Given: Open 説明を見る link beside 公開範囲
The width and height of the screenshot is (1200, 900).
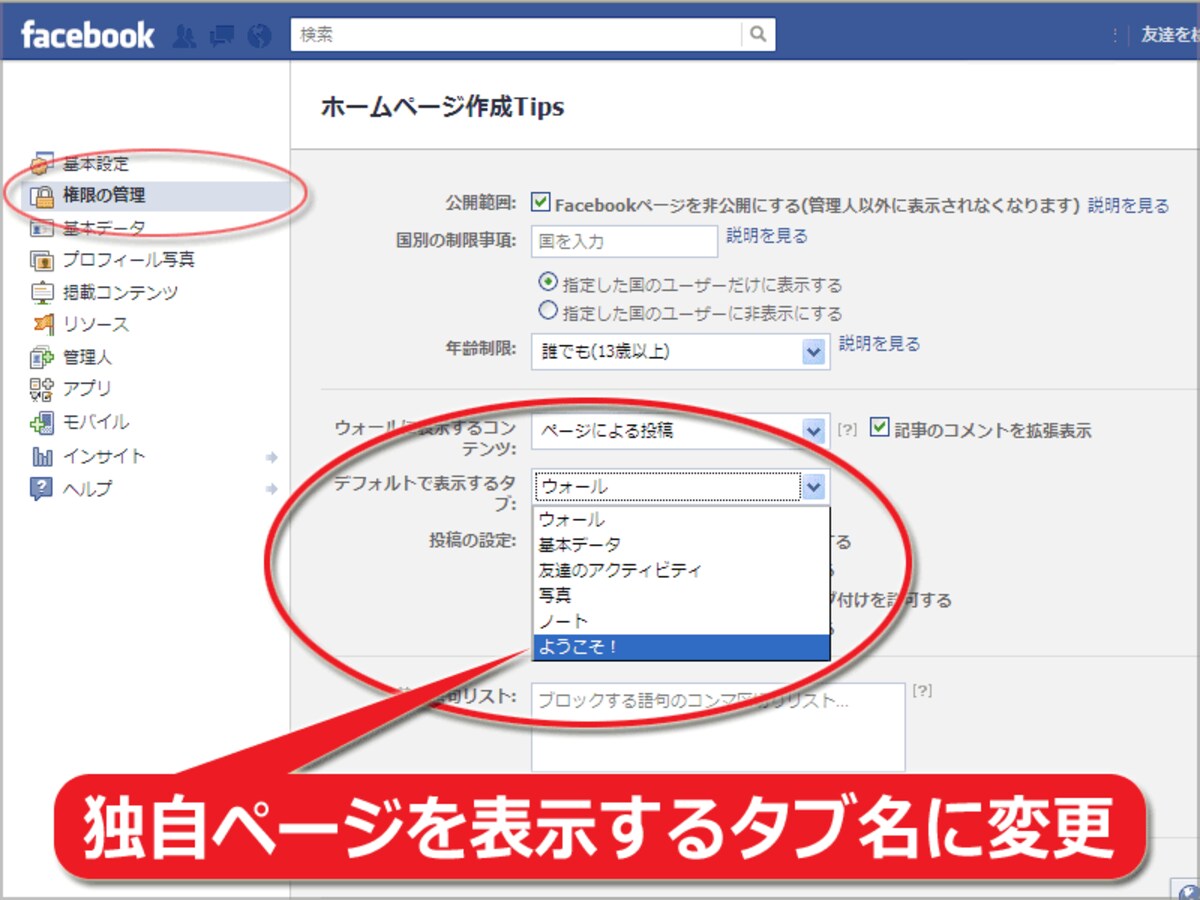Looking at the screenshot, I should (x=1128, y=205).
